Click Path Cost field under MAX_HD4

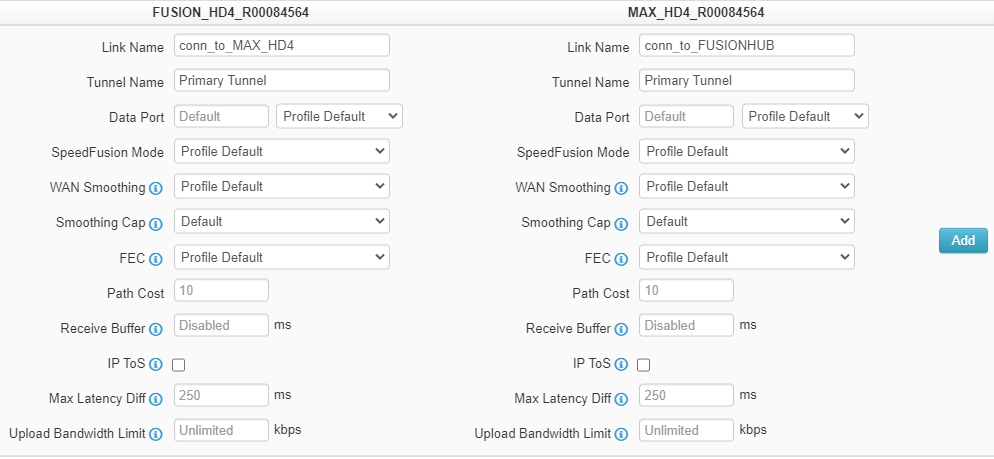686,290
